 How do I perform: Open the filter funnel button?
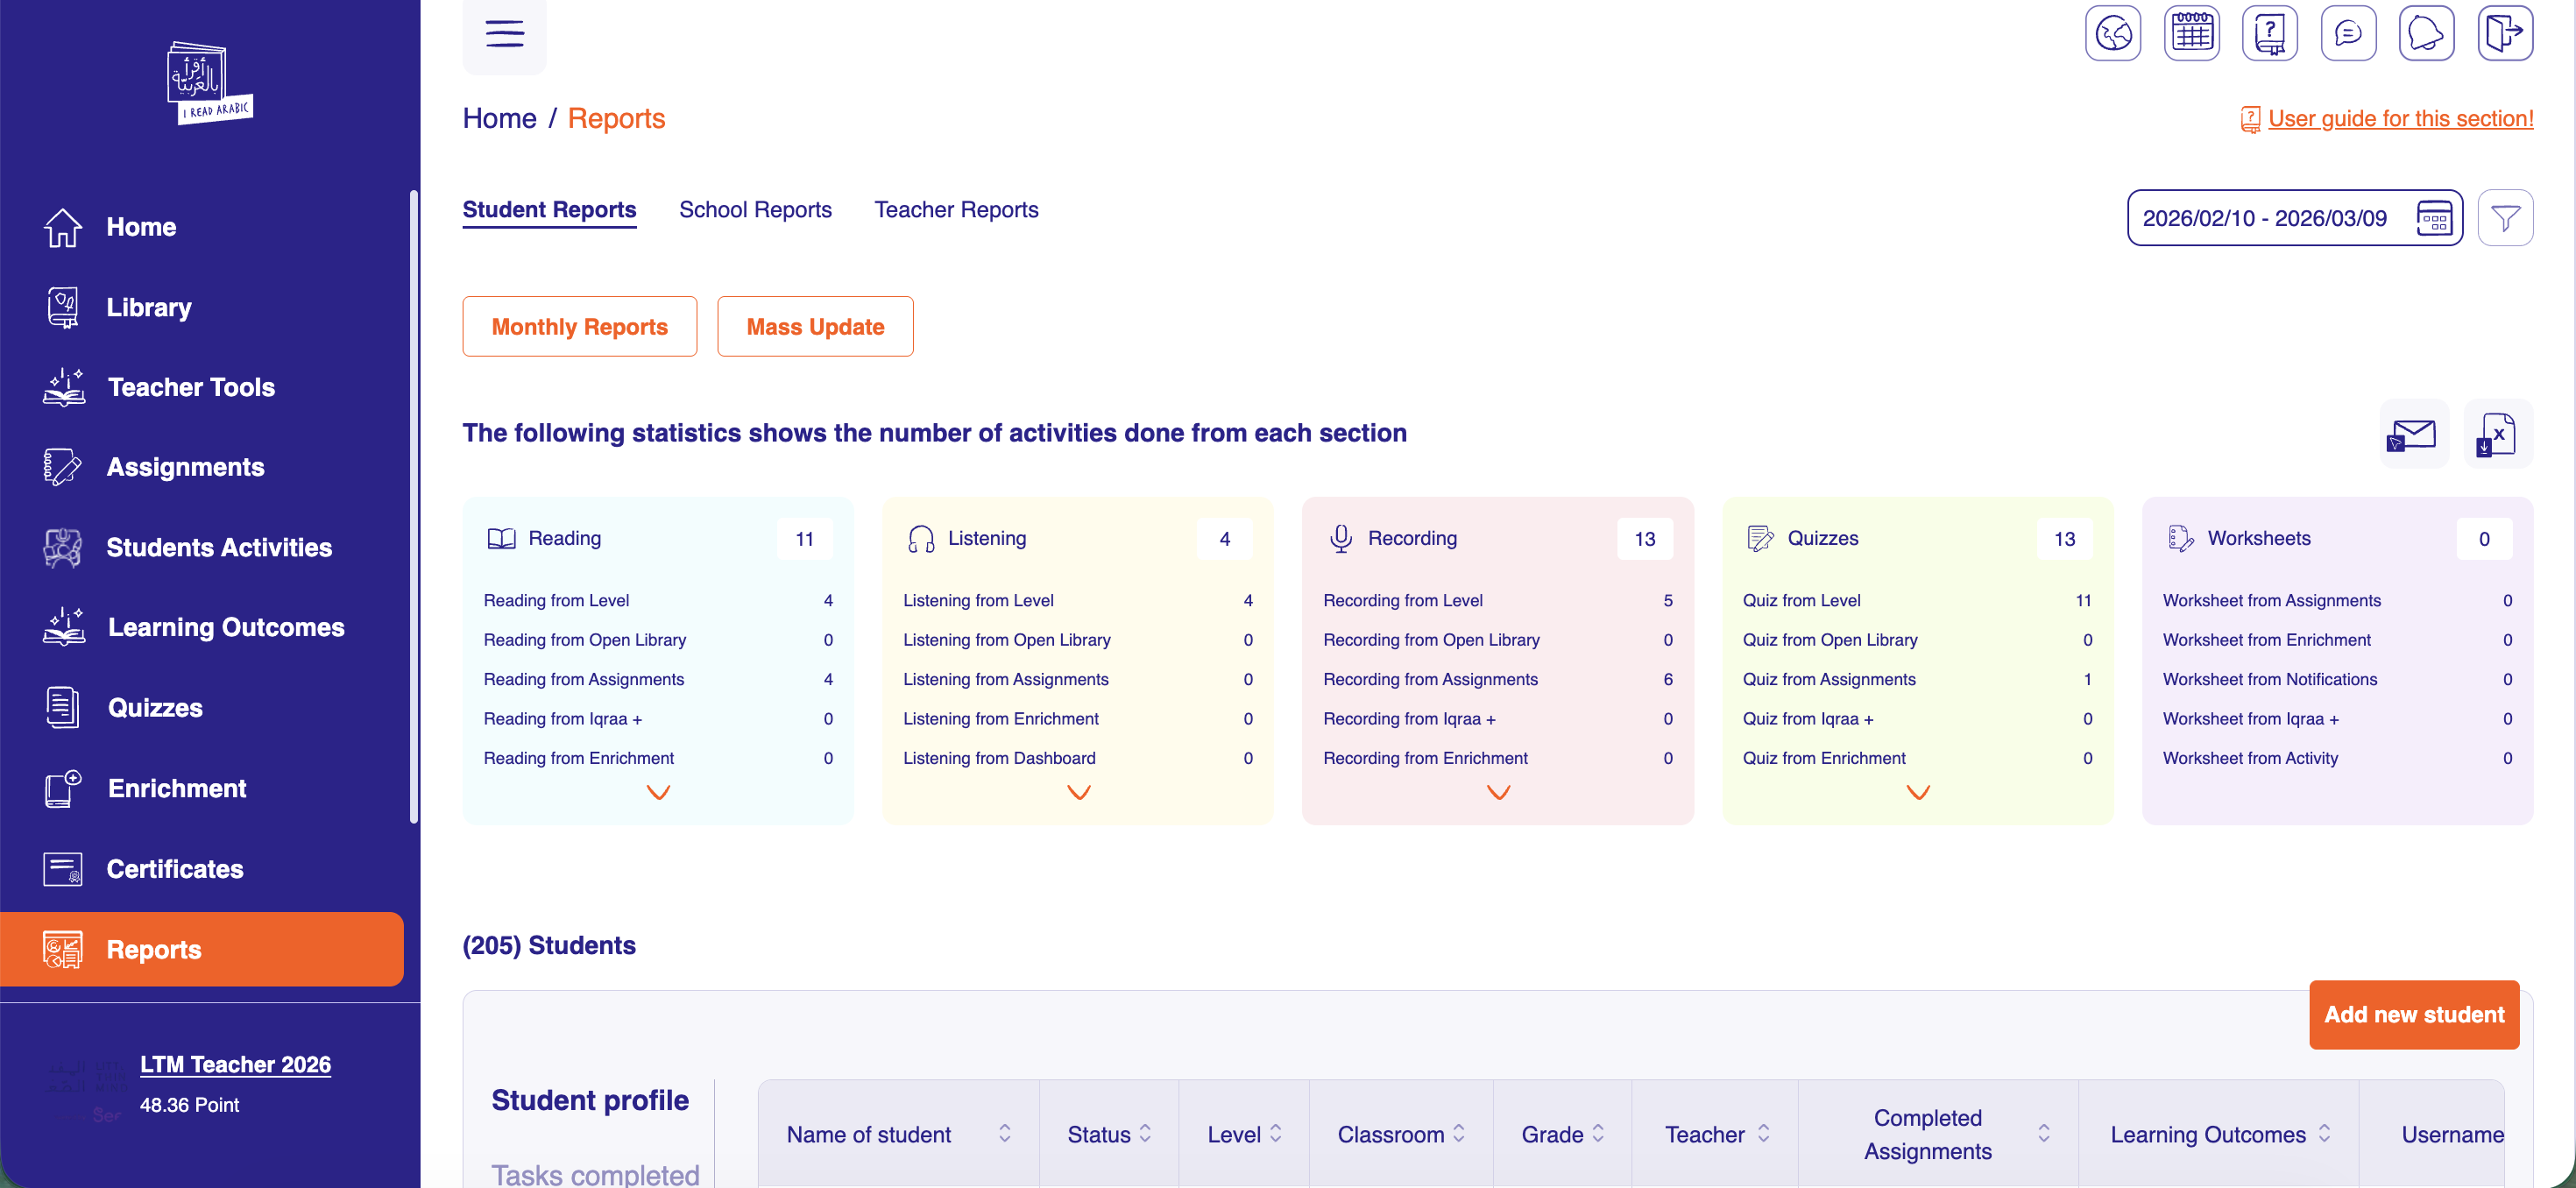click(2504, 218)
